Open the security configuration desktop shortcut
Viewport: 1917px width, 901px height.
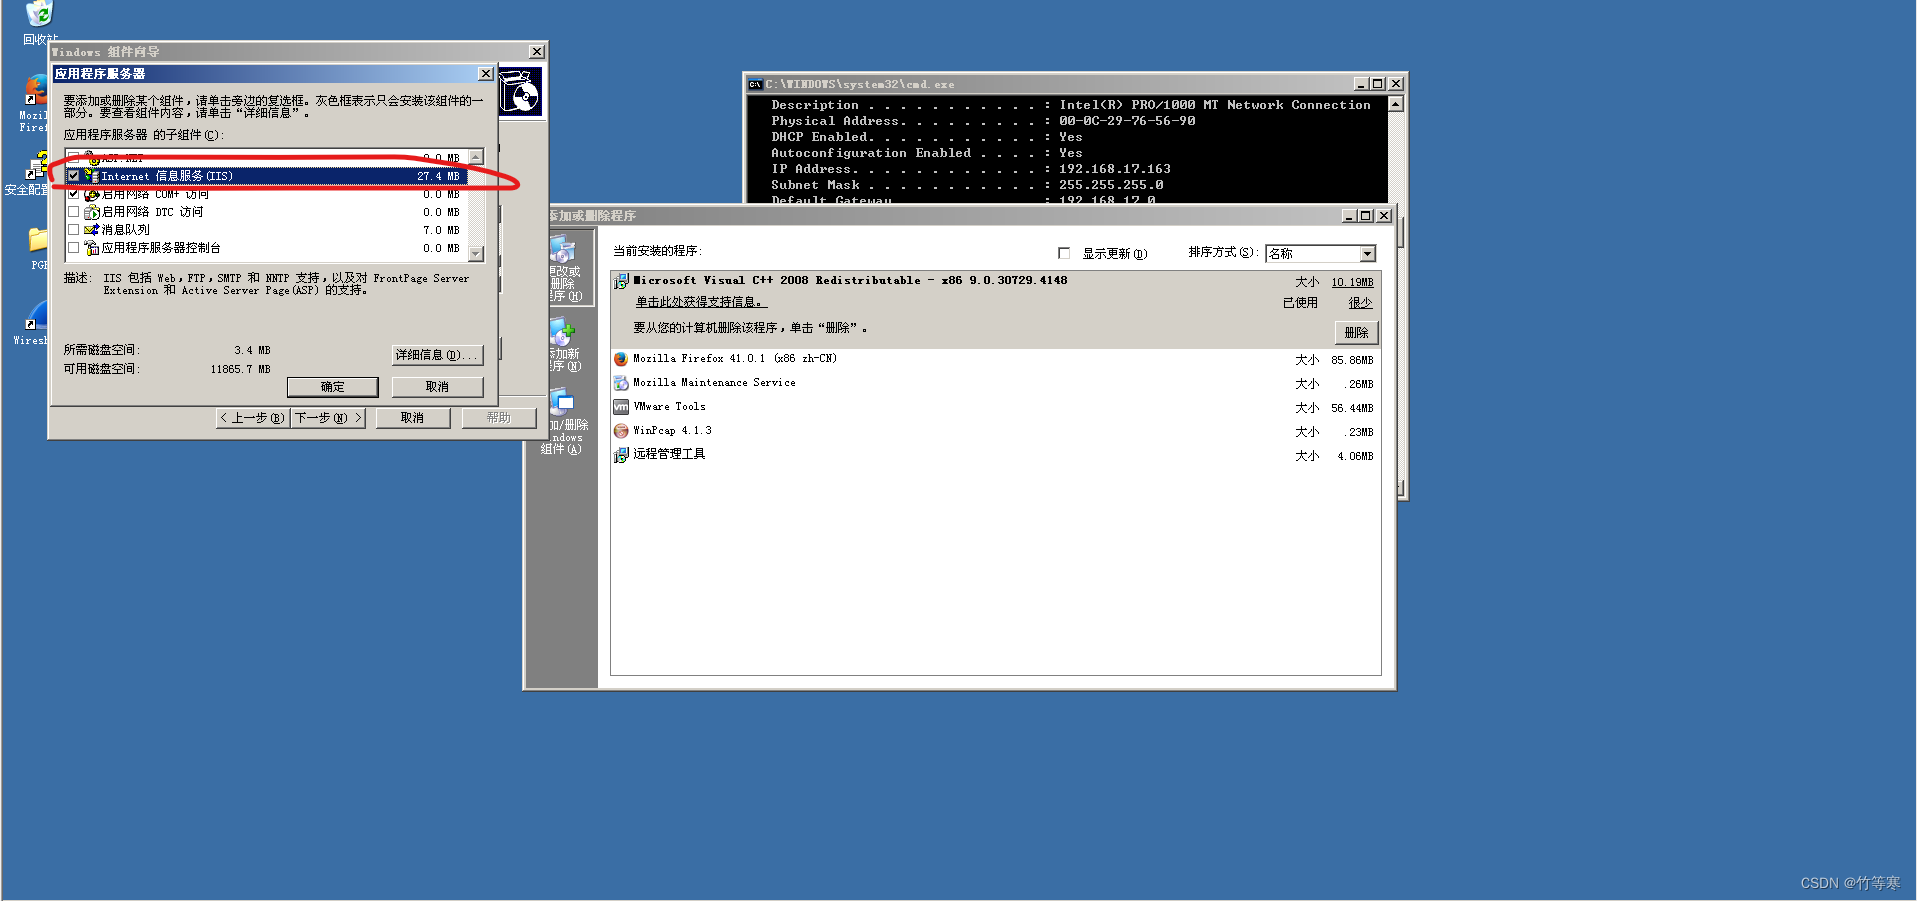coord(38,166)
